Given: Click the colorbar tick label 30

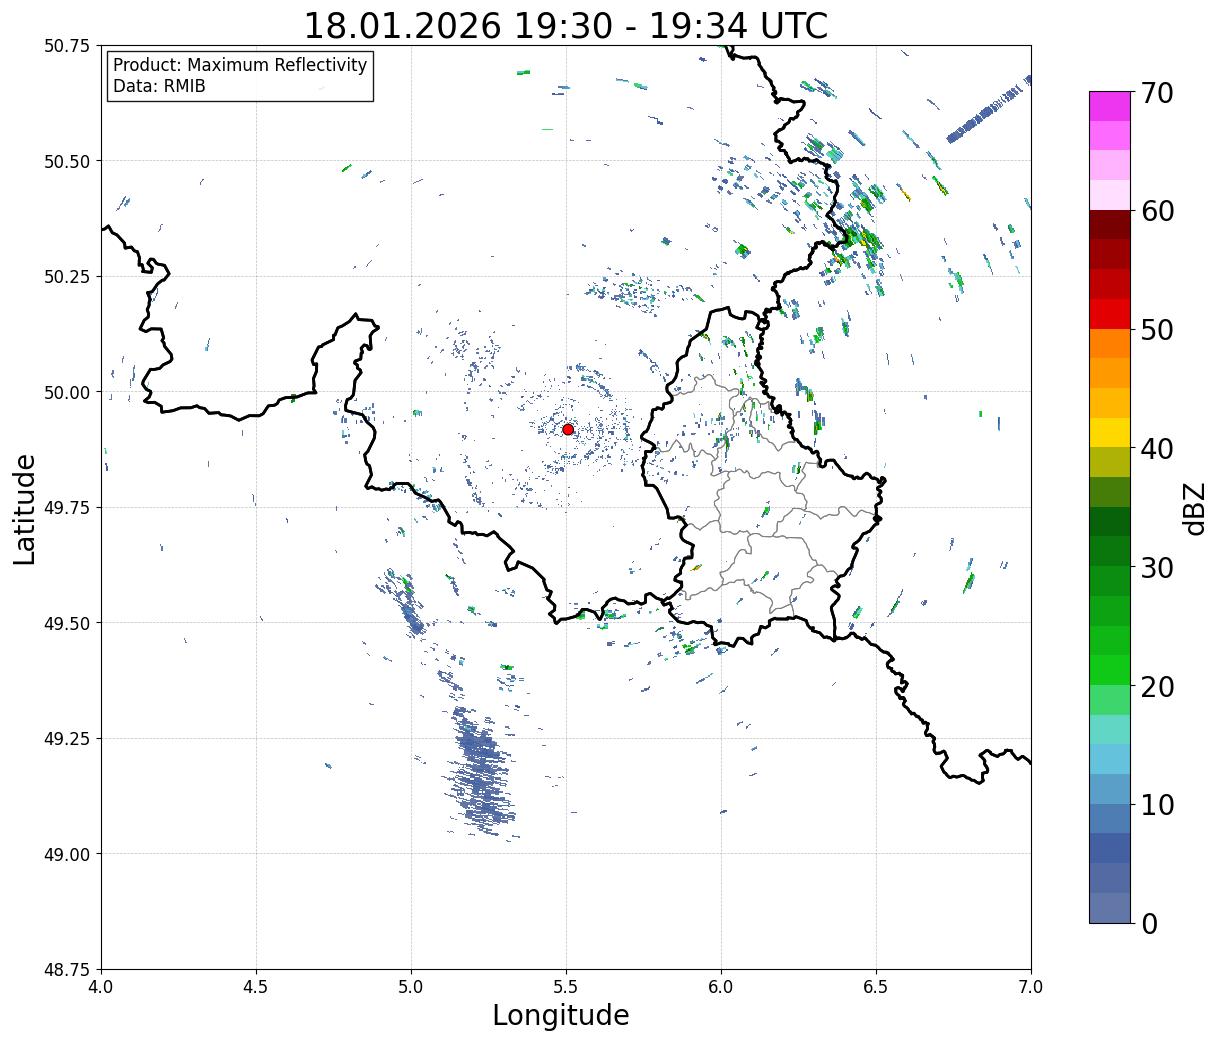Looking at the screenshot, I should (x=1156, y=567).
